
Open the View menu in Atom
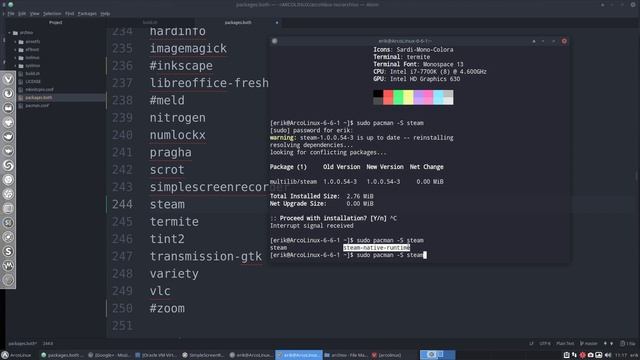click(x=35, y=13)
